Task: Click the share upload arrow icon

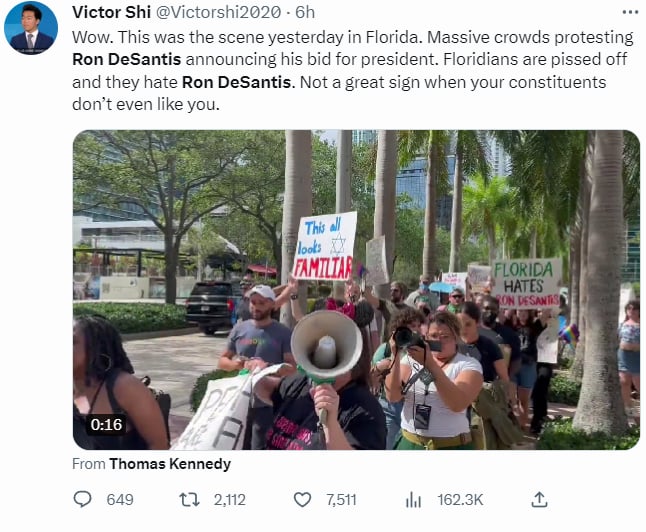Action: pos(539,499)
